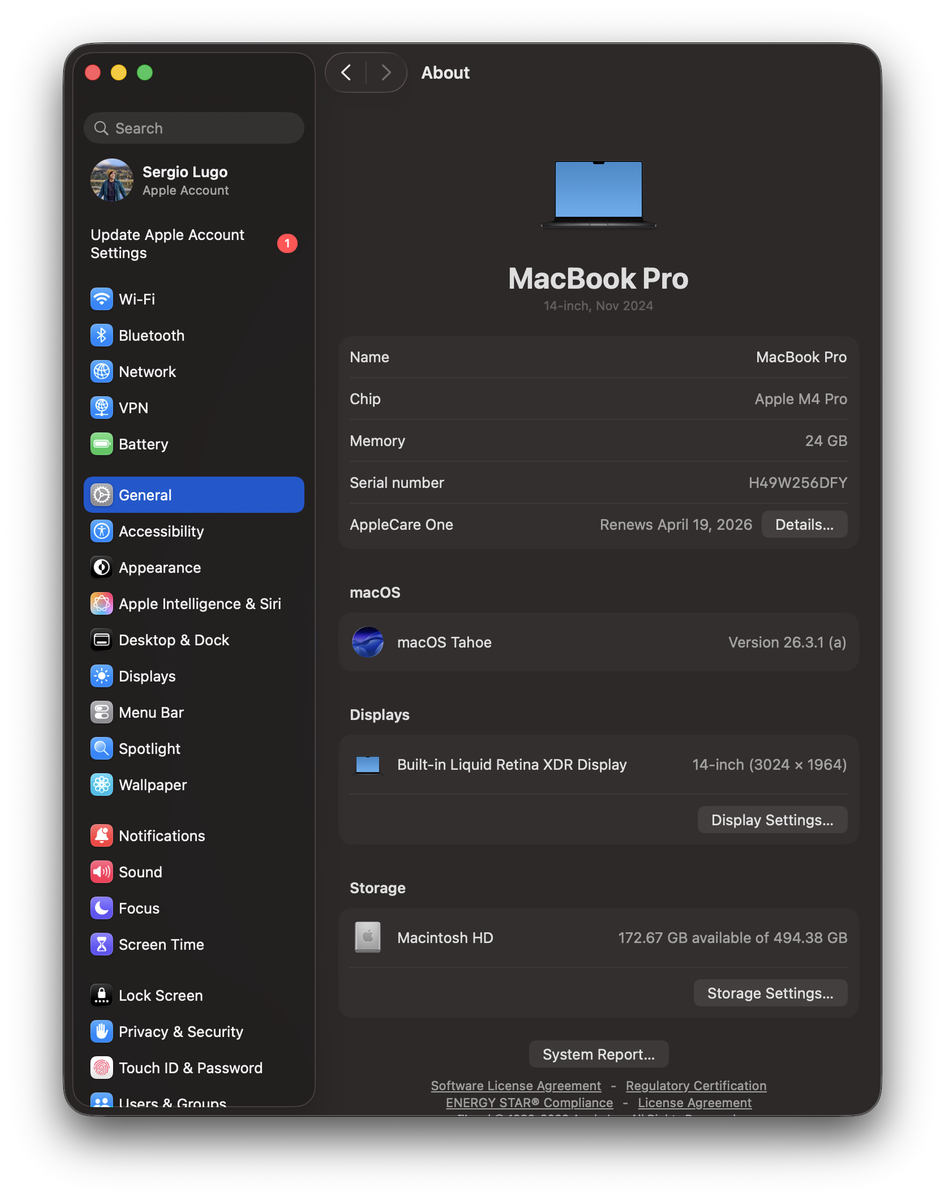
Task: Open the Wallpaper settings icon
Action: (x=101, y=785)
